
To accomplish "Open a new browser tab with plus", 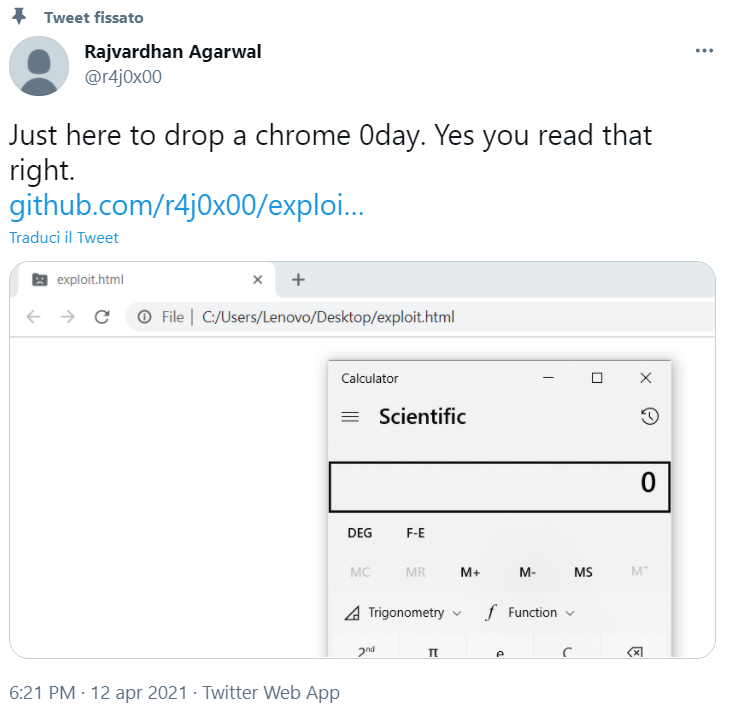I will pos(297,280).
